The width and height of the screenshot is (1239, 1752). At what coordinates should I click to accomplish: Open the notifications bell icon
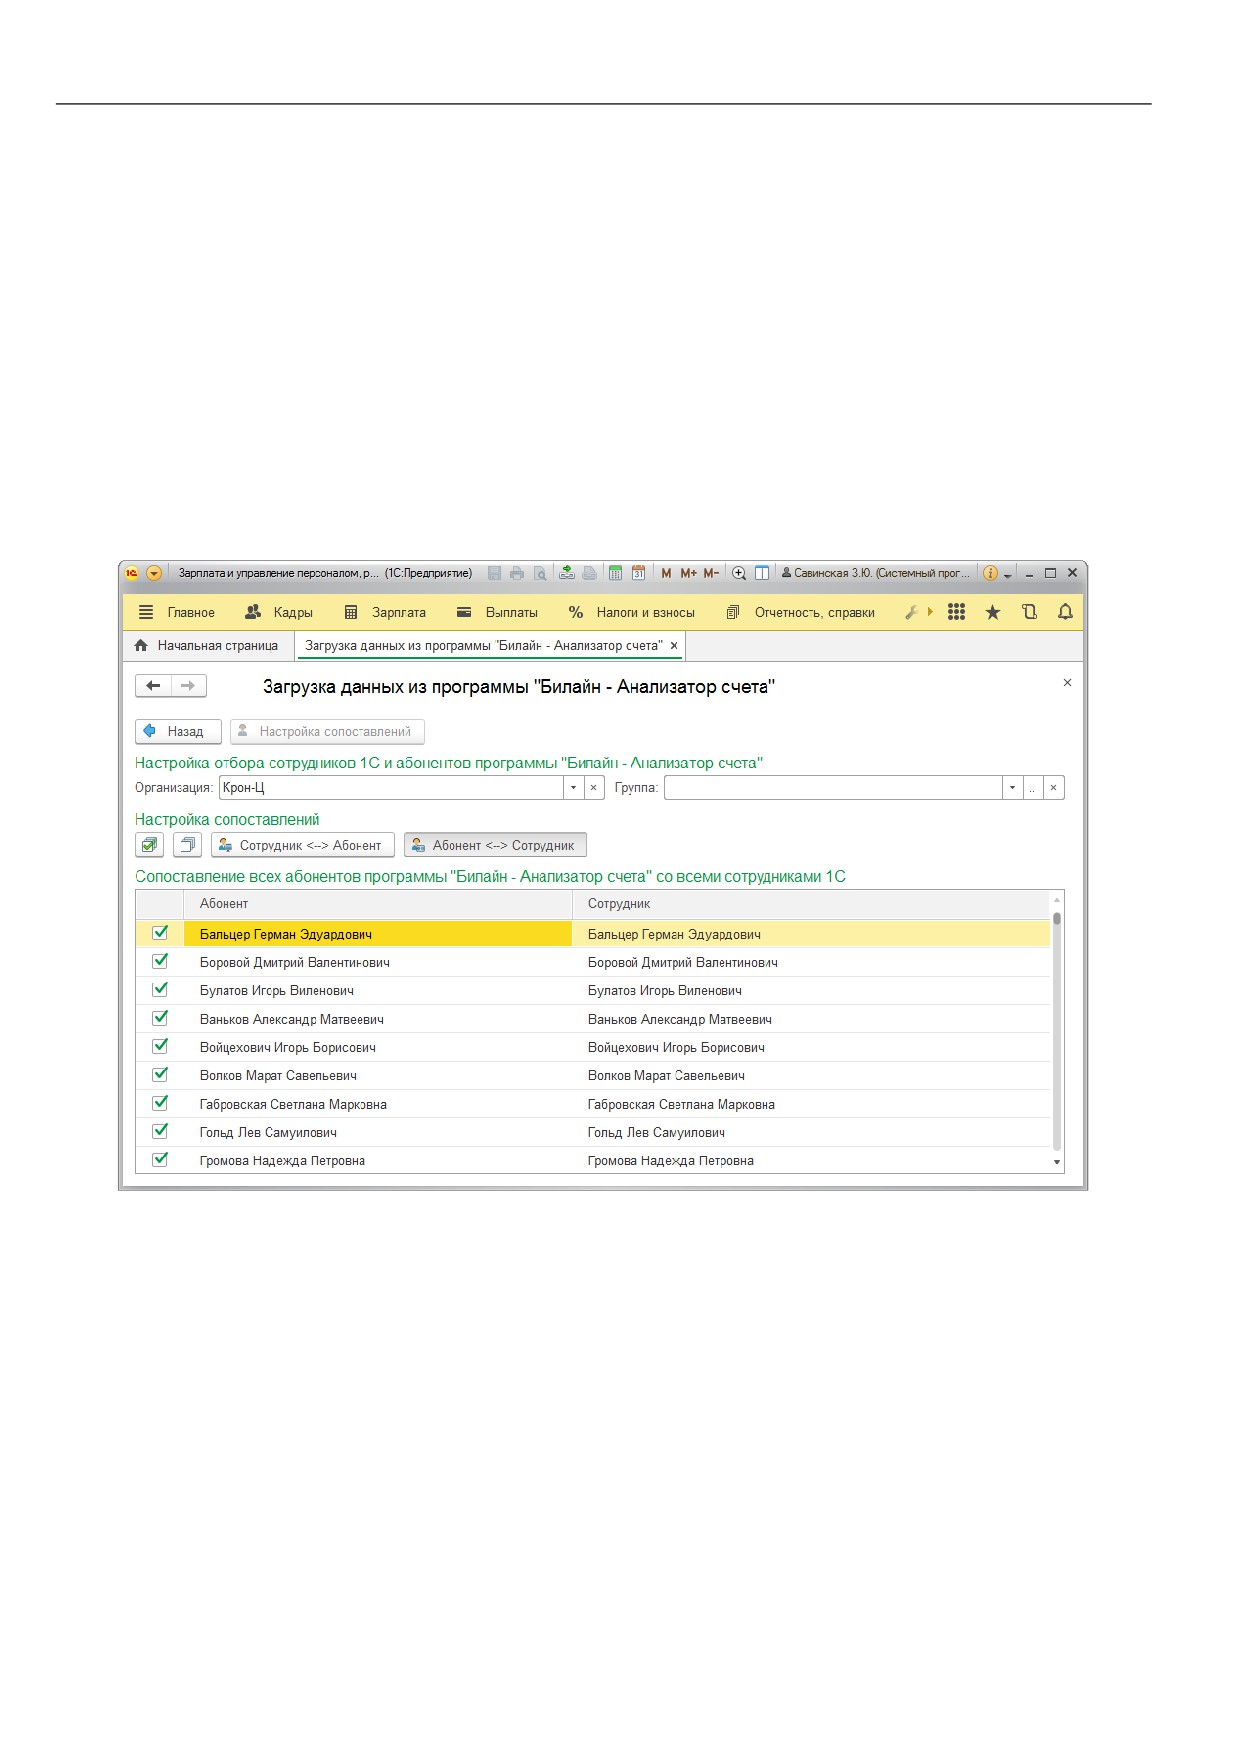(1065, 612)
